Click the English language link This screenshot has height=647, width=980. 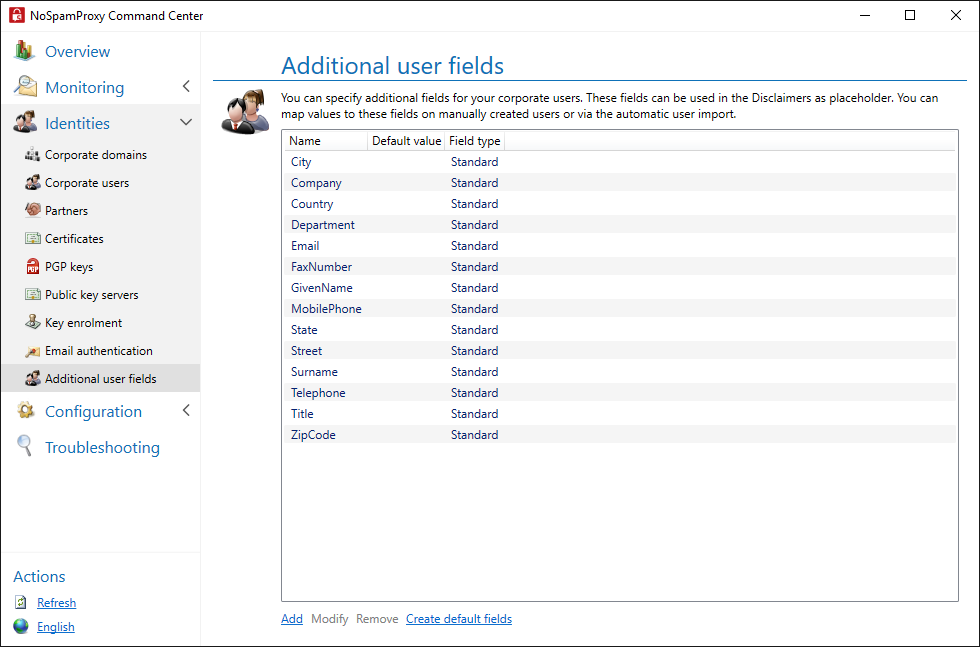[56, 627]
